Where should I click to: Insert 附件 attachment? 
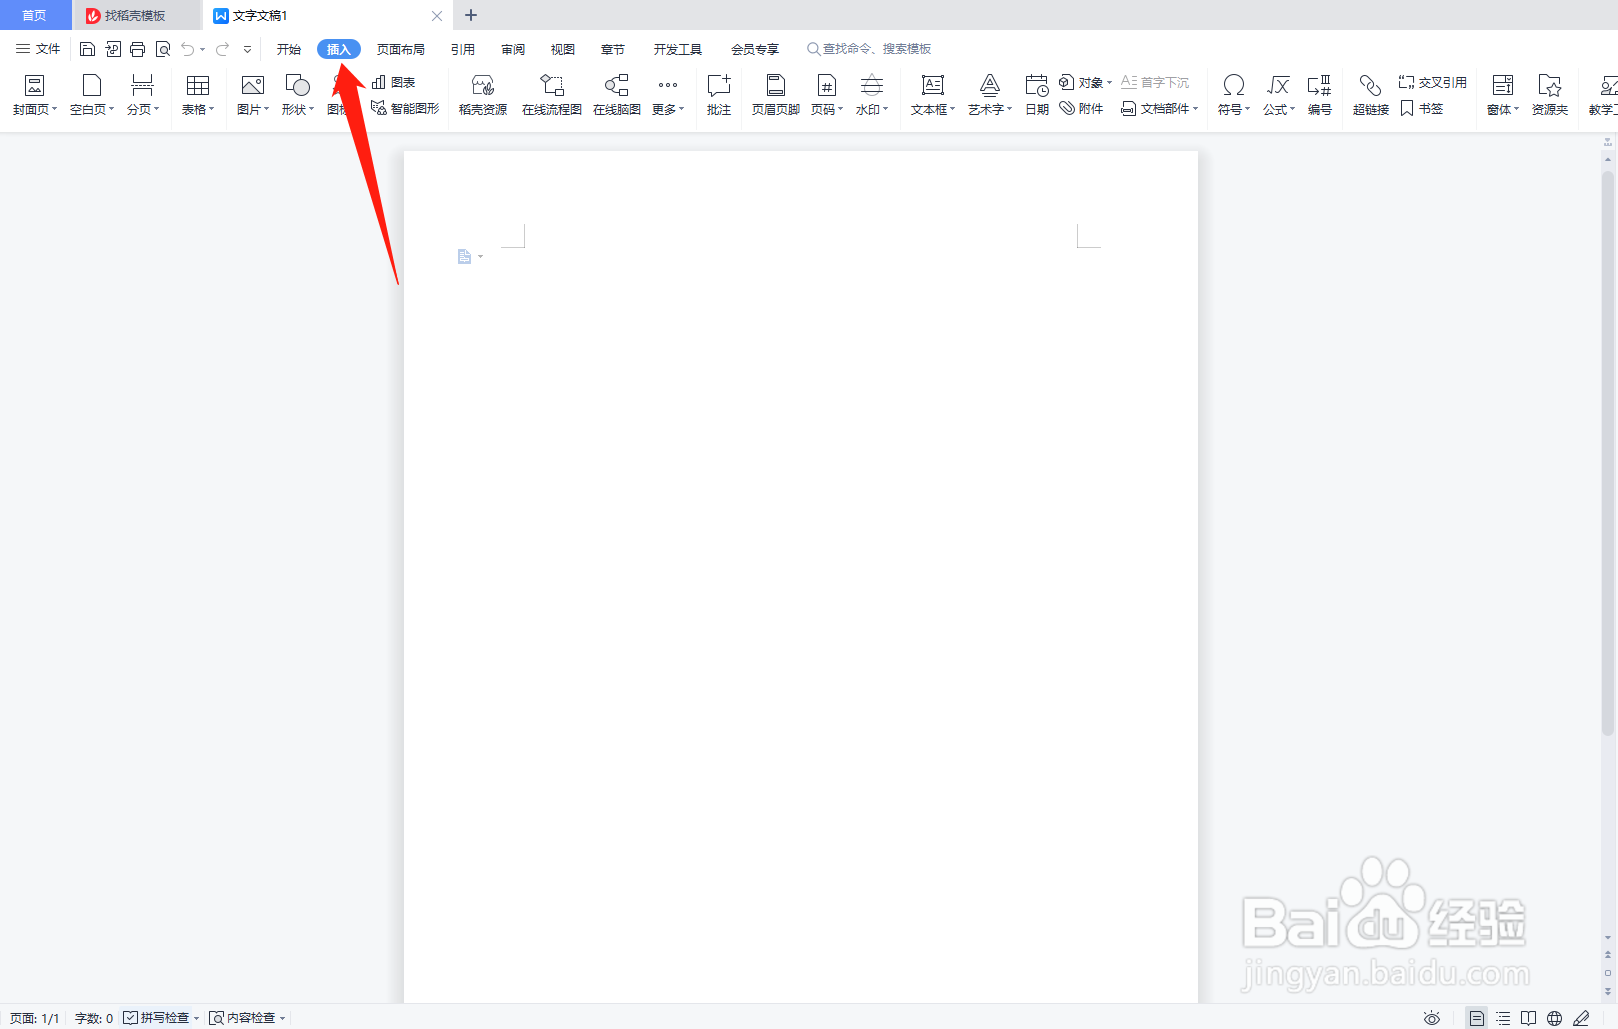click(x=1082, y=108)
